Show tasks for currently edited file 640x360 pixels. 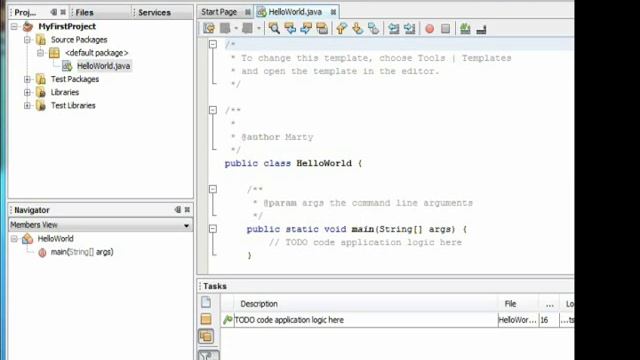(x=206, y=302)
